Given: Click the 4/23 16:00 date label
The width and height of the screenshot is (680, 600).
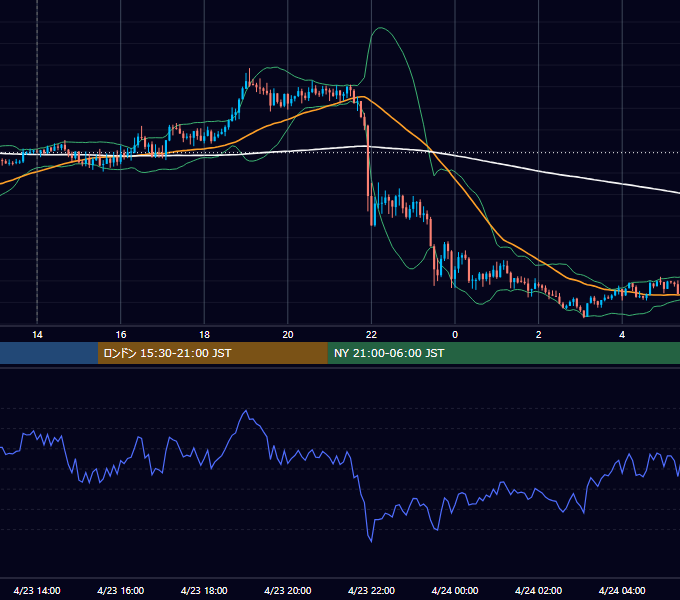Looking at the screenshot, I should 121,590.
